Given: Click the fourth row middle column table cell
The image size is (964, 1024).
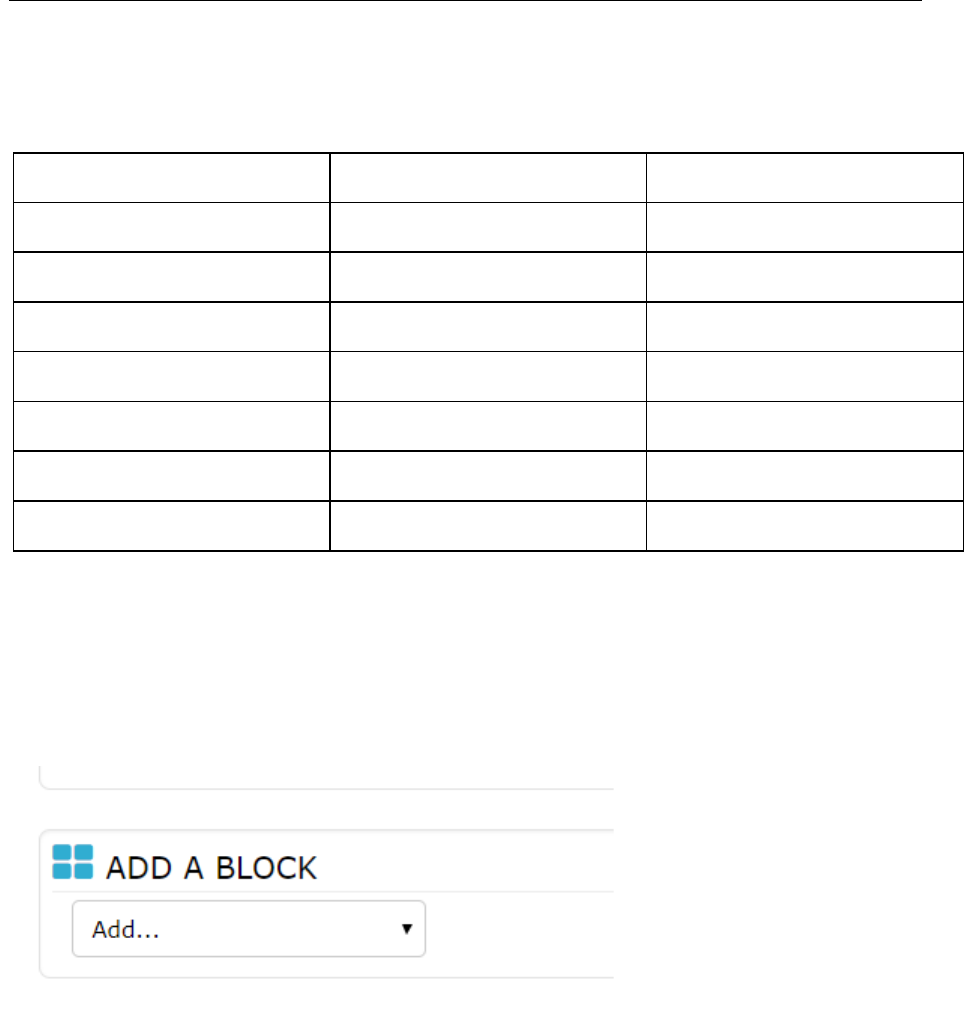Looking at the screenshot, I should click(x=488, y=326).
